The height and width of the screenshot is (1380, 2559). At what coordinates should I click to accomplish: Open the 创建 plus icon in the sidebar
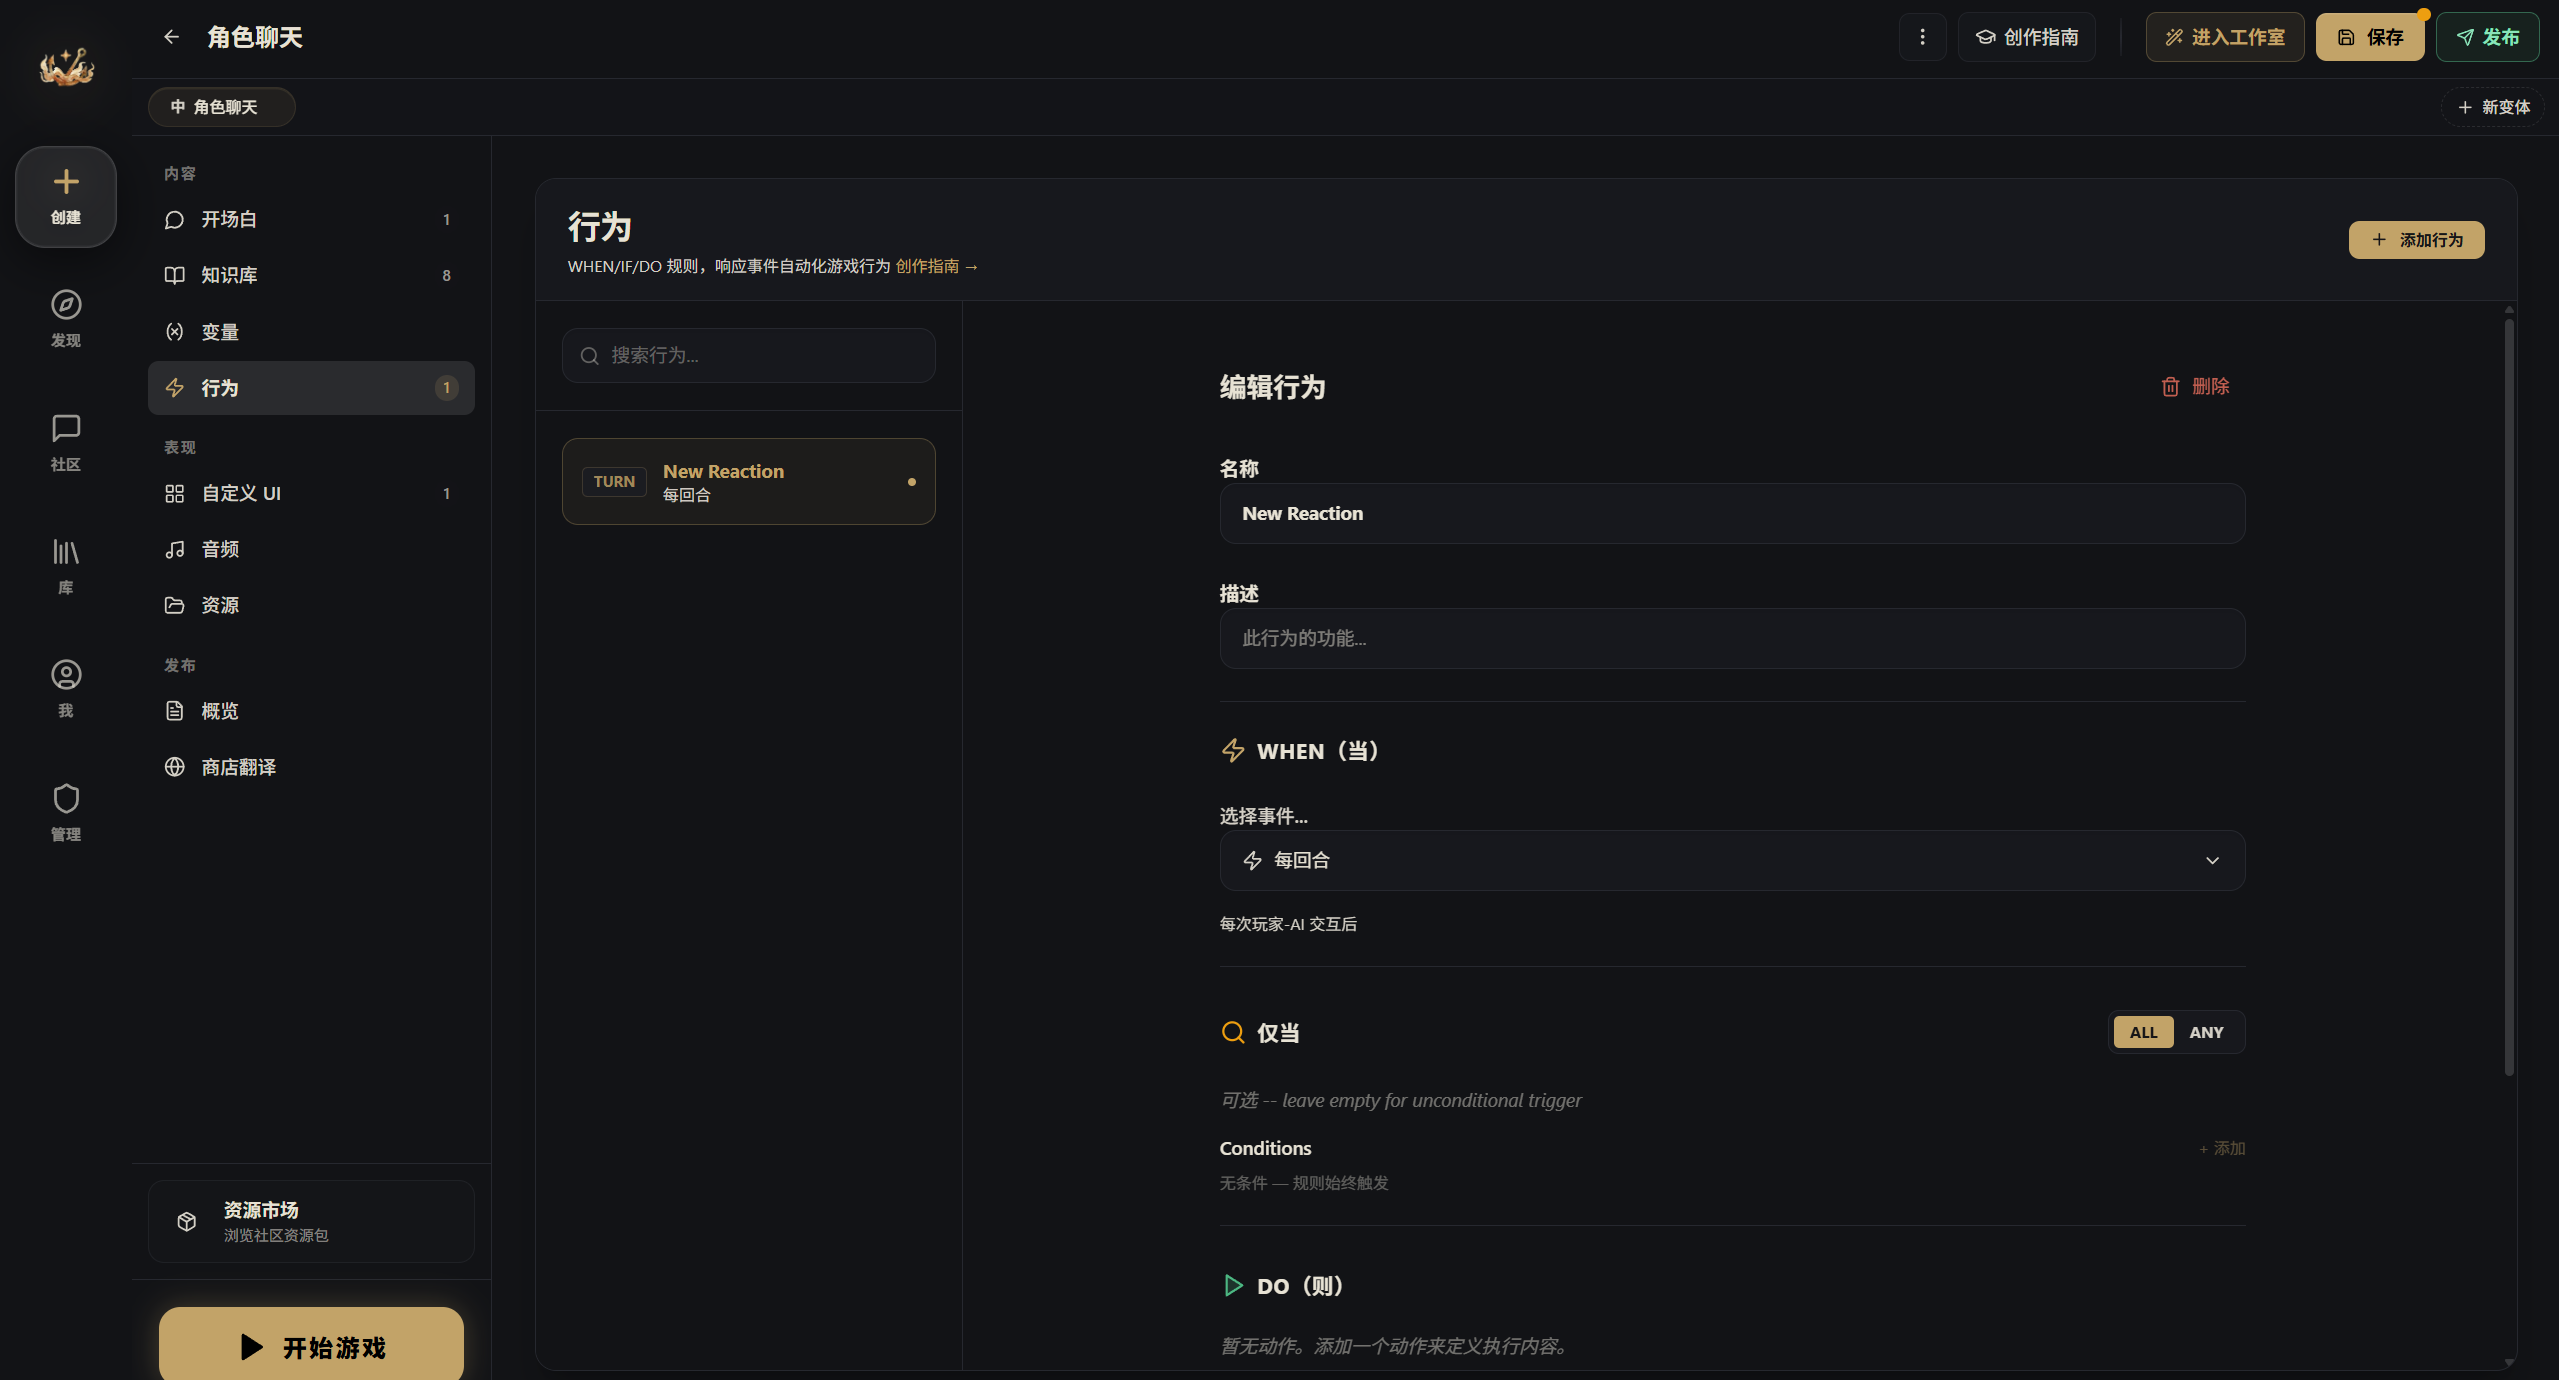click(x=66, y=181)
